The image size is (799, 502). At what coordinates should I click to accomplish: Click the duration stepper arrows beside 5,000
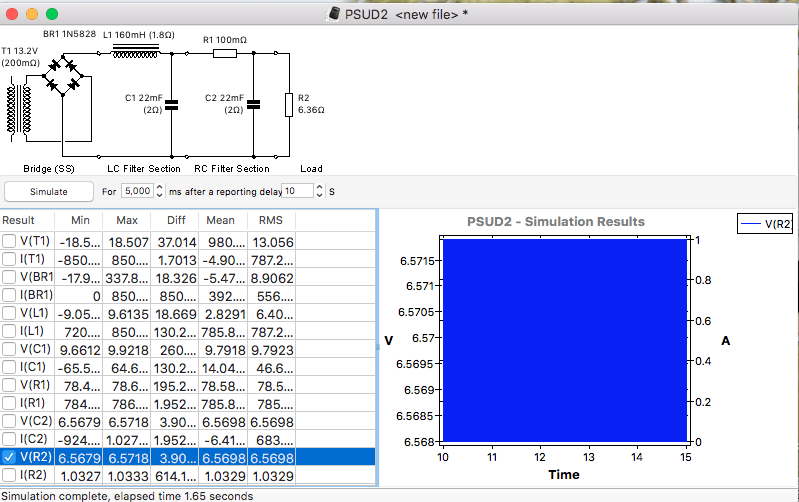[159, 191]
